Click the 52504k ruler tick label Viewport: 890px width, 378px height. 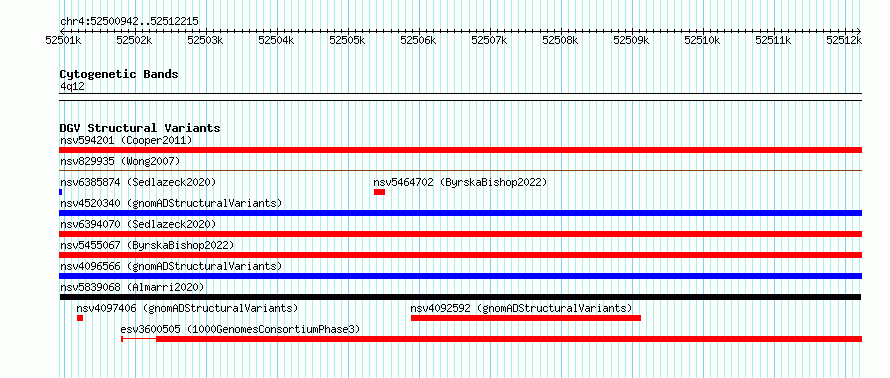276,40
